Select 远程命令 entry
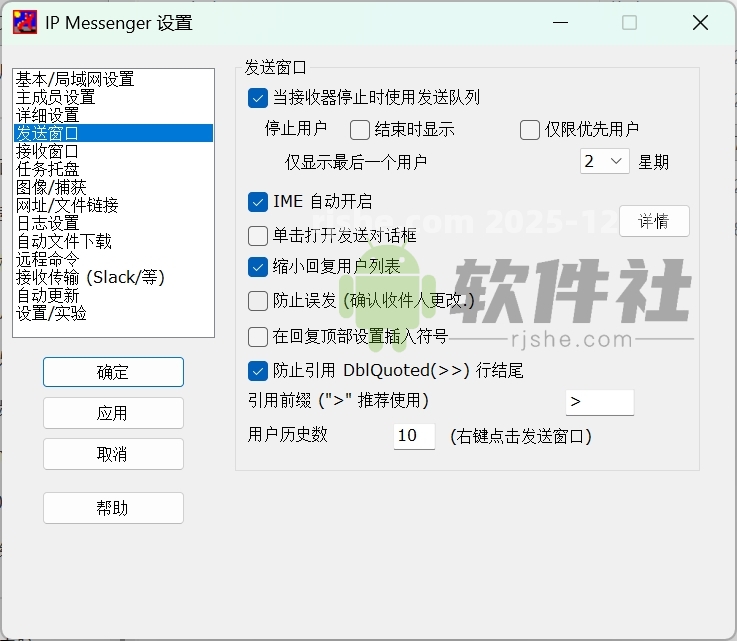Screen dimensions: 737x641 (x=113, y=259)
